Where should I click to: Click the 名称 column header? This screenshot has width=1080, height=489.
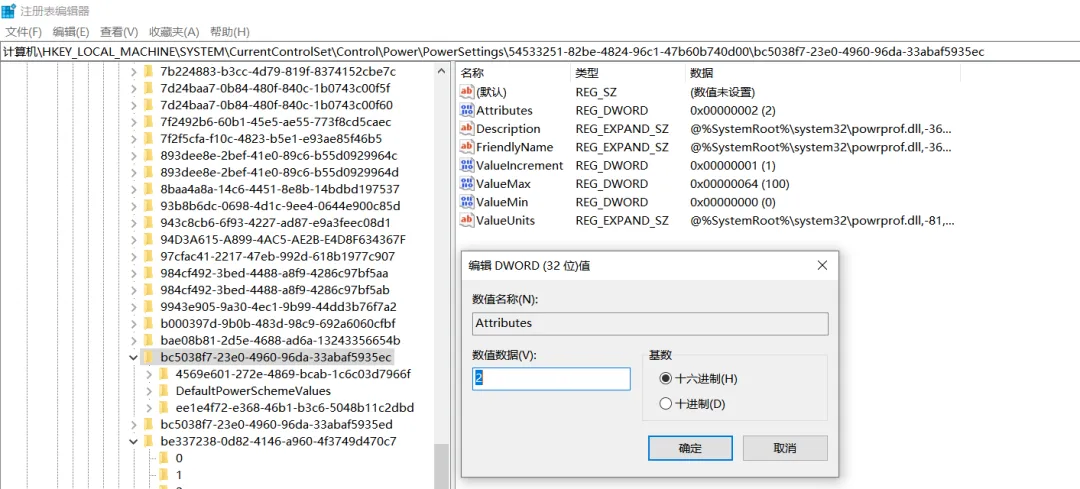click(512, 73)
